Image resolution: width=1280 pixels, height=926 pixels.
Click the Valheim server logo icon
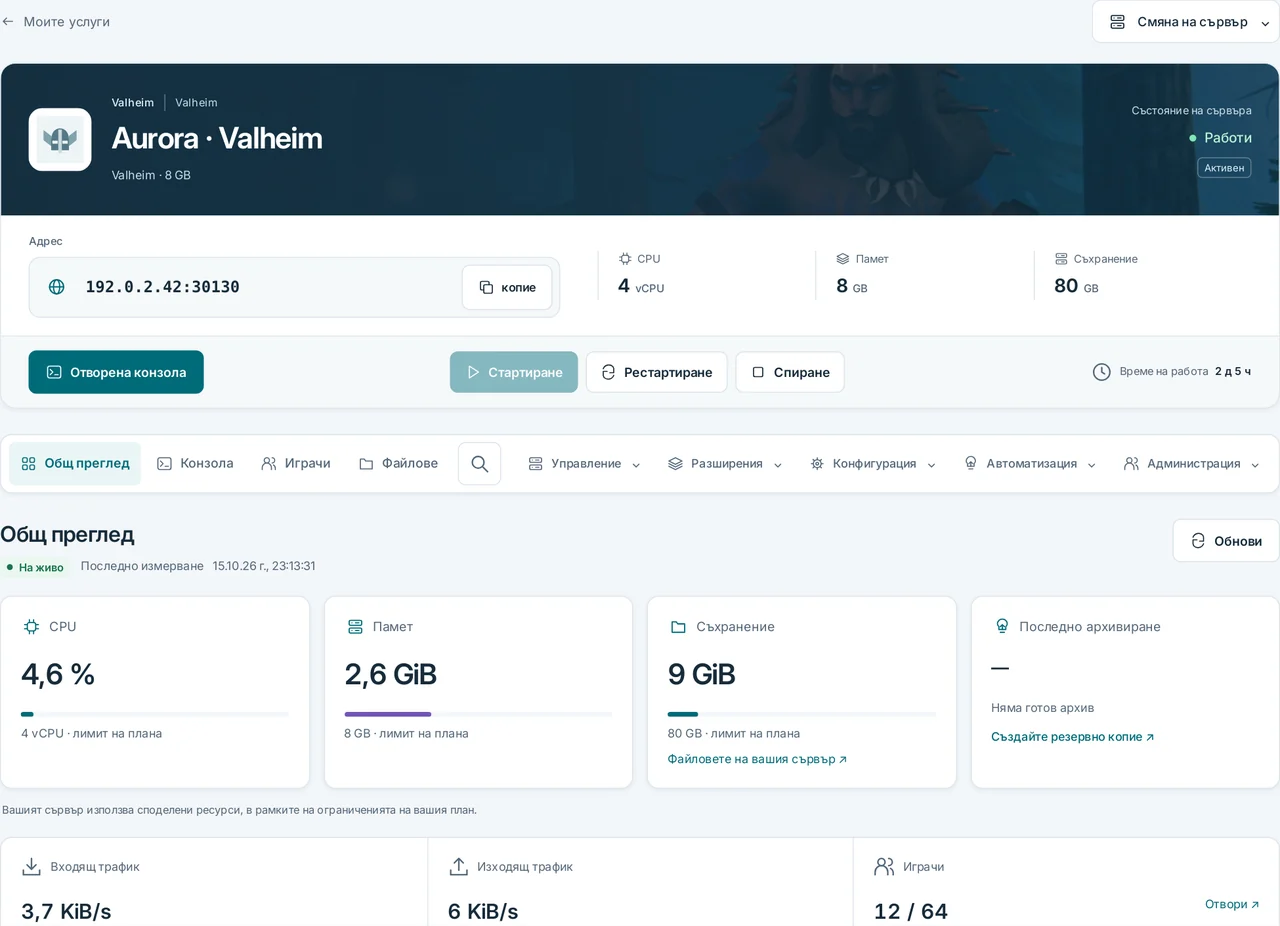(x=60, y=139)
